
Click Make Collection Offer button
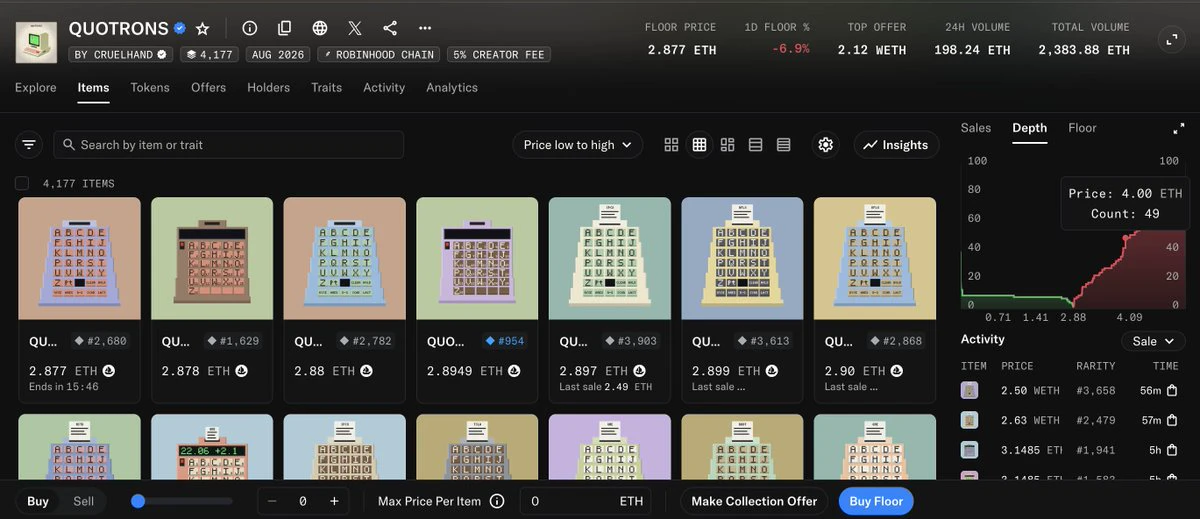click(x=754, y=501)
